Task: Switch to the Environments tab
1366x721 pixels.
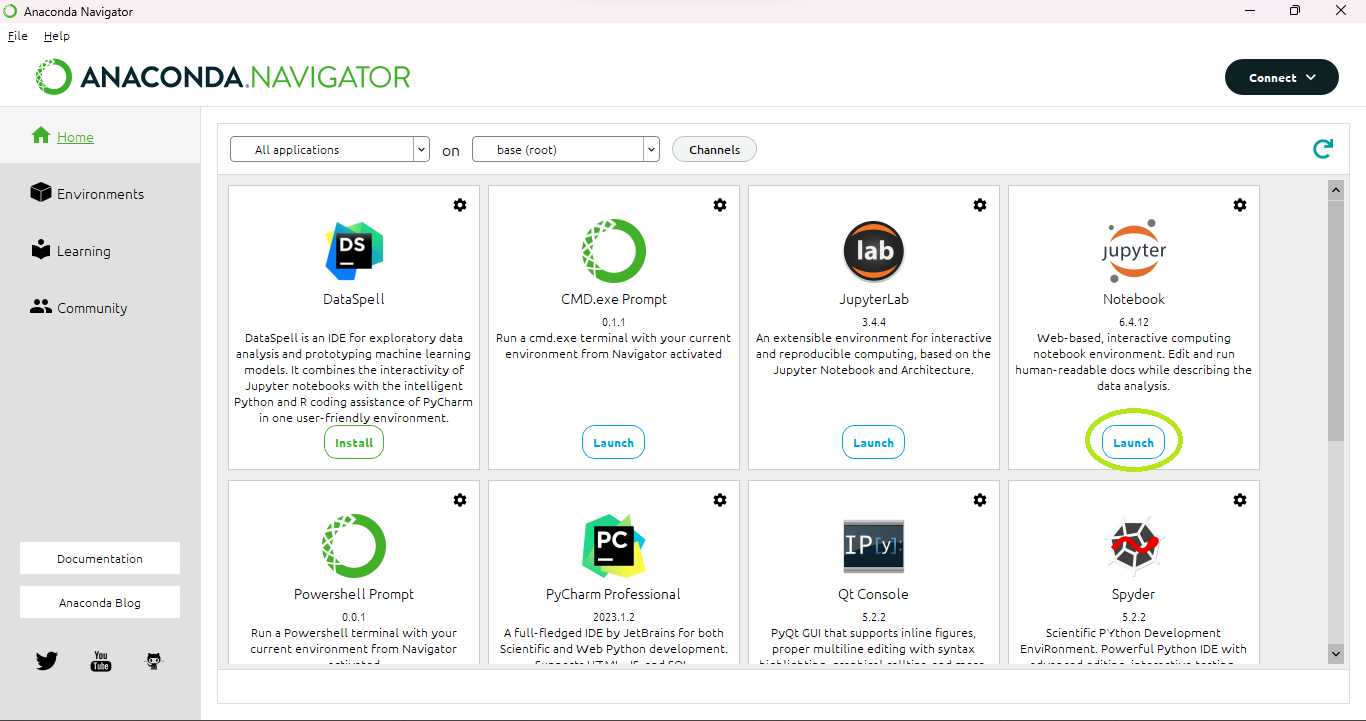Action: coord(100,194)
